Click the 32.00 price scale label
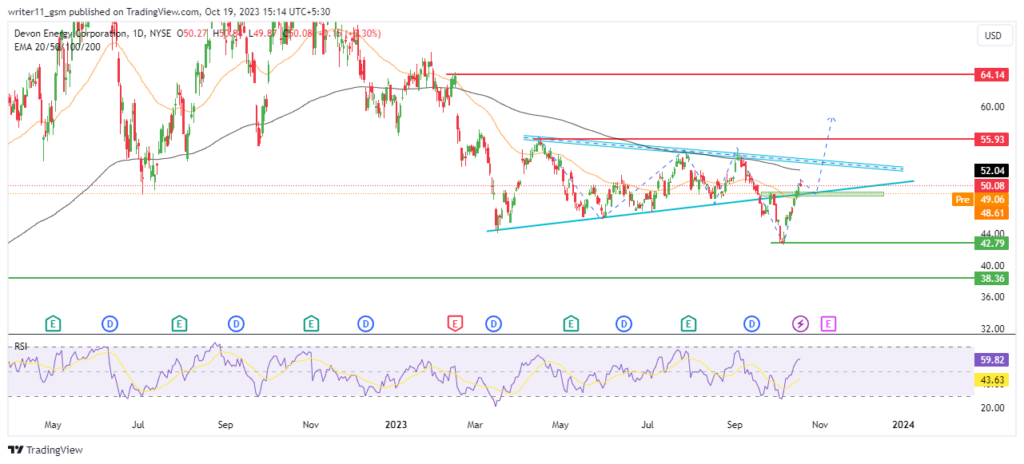 pyautogui.click(x=991, y=329)
